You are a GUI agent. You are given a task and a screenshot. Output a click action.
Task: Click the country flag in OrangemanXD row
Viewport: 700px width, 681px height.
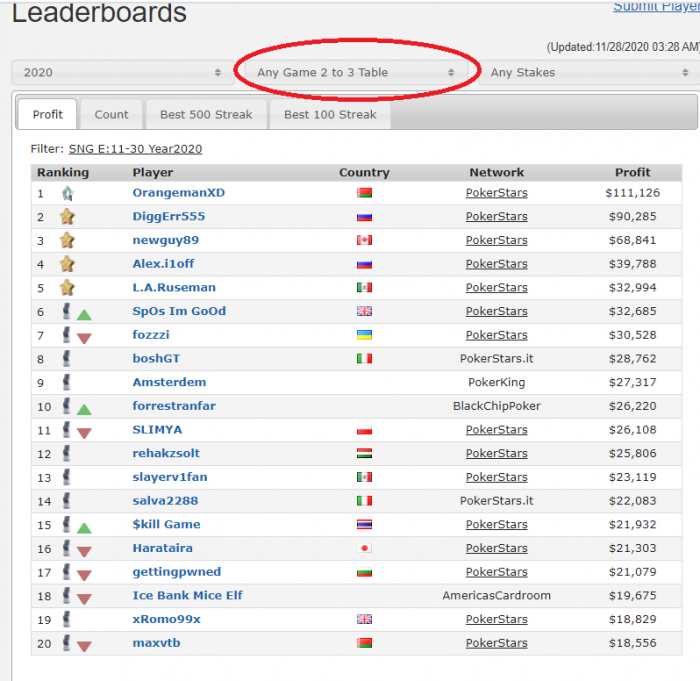point(364,193)
